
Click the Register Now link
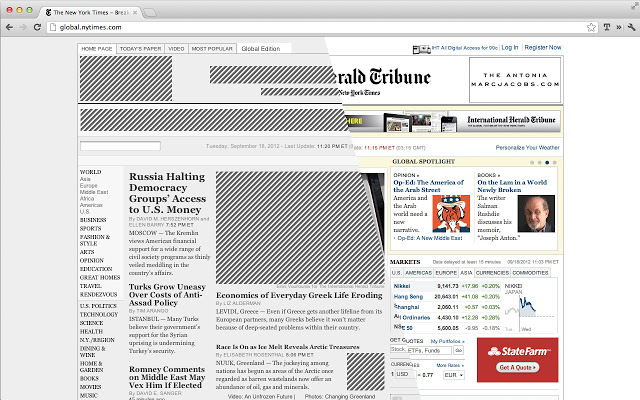pyautogui.click(x=543, y=47)
